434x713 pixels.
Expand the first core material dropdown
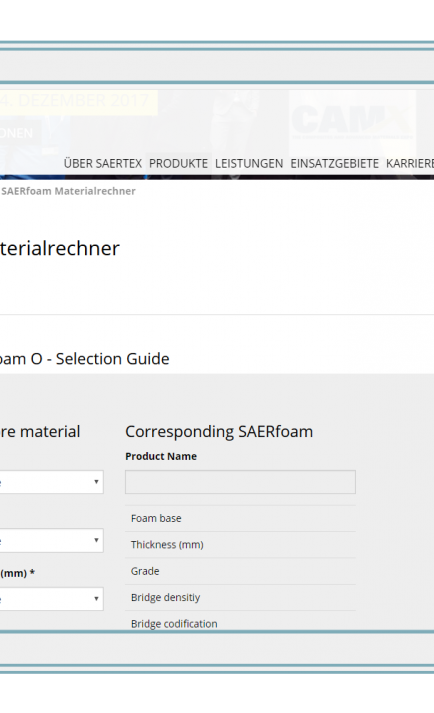point(51,482)
